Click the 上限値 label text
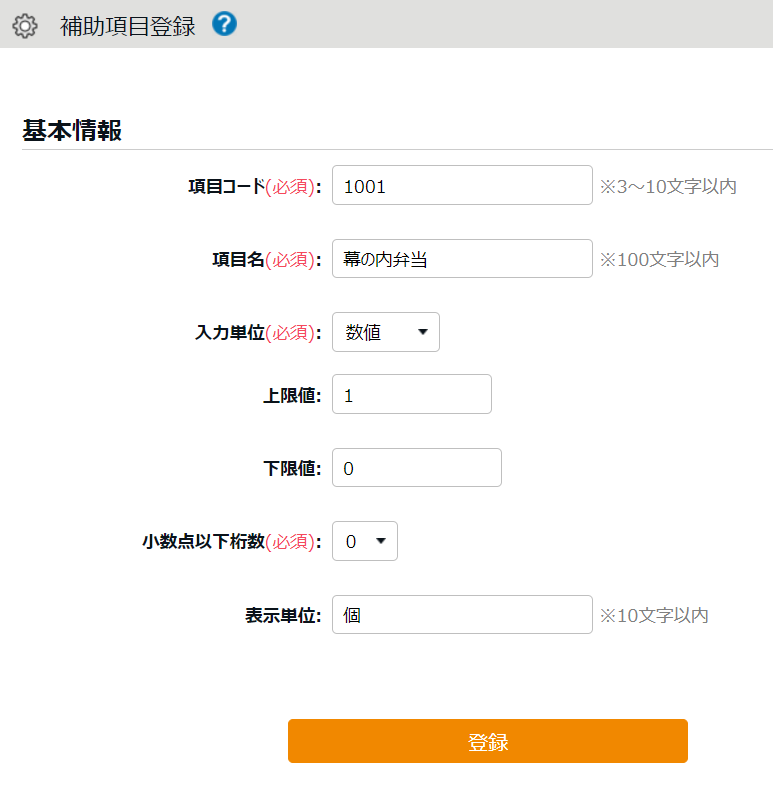Viewport: 773px width, 791px height. (291, 395)
